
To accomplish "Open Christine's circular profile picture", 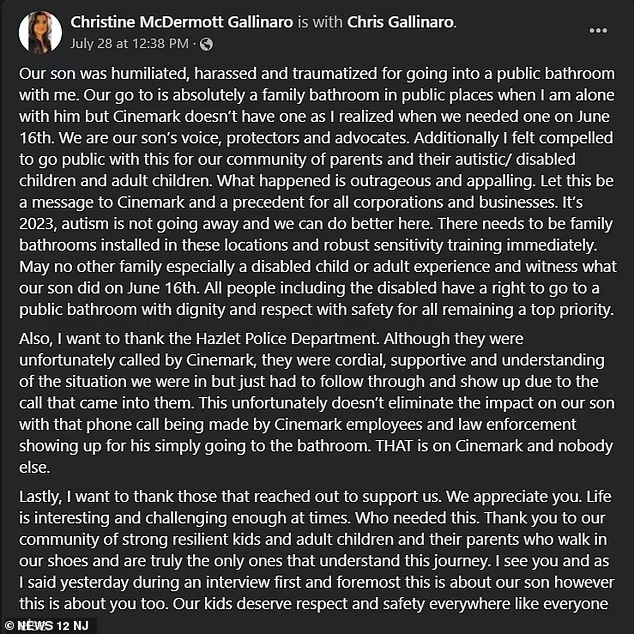I will point(40,32).
